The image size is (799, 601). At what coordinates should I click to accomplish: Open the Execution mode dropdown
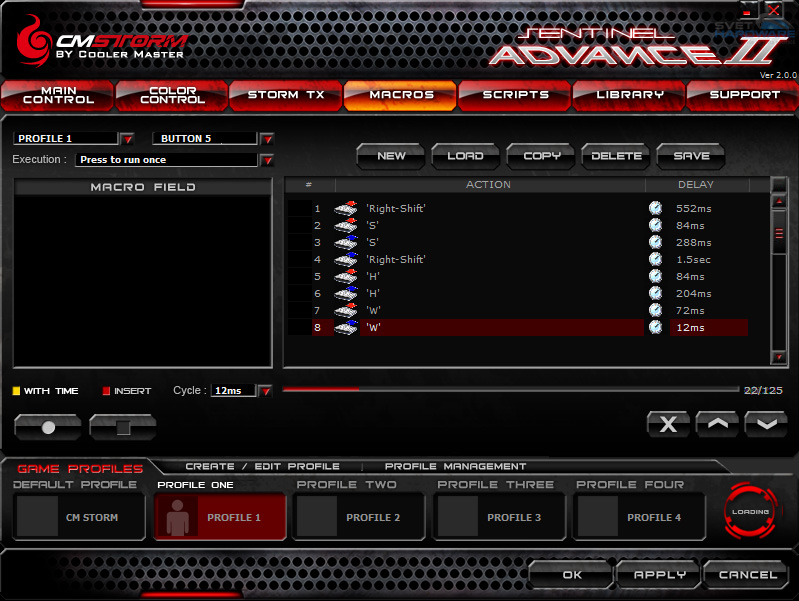coord(266,160)
